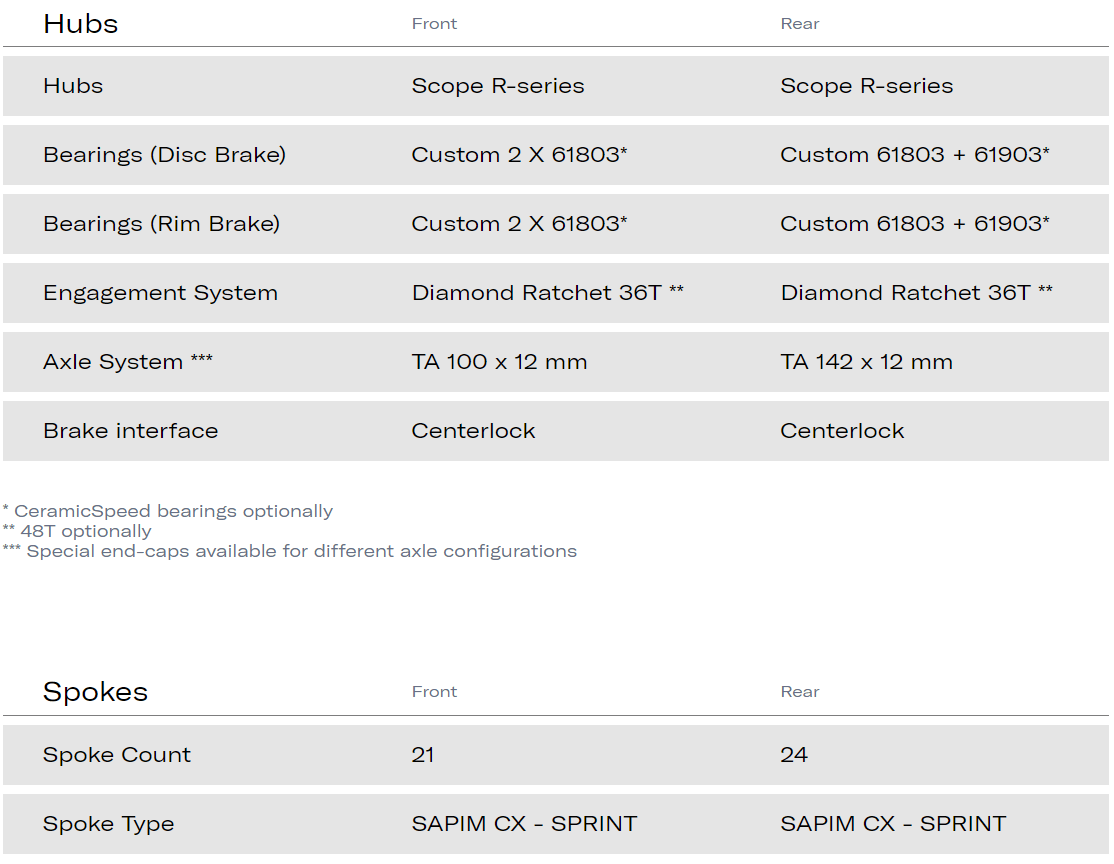
Task: Select the Engagement System row label
Action: 160,293
